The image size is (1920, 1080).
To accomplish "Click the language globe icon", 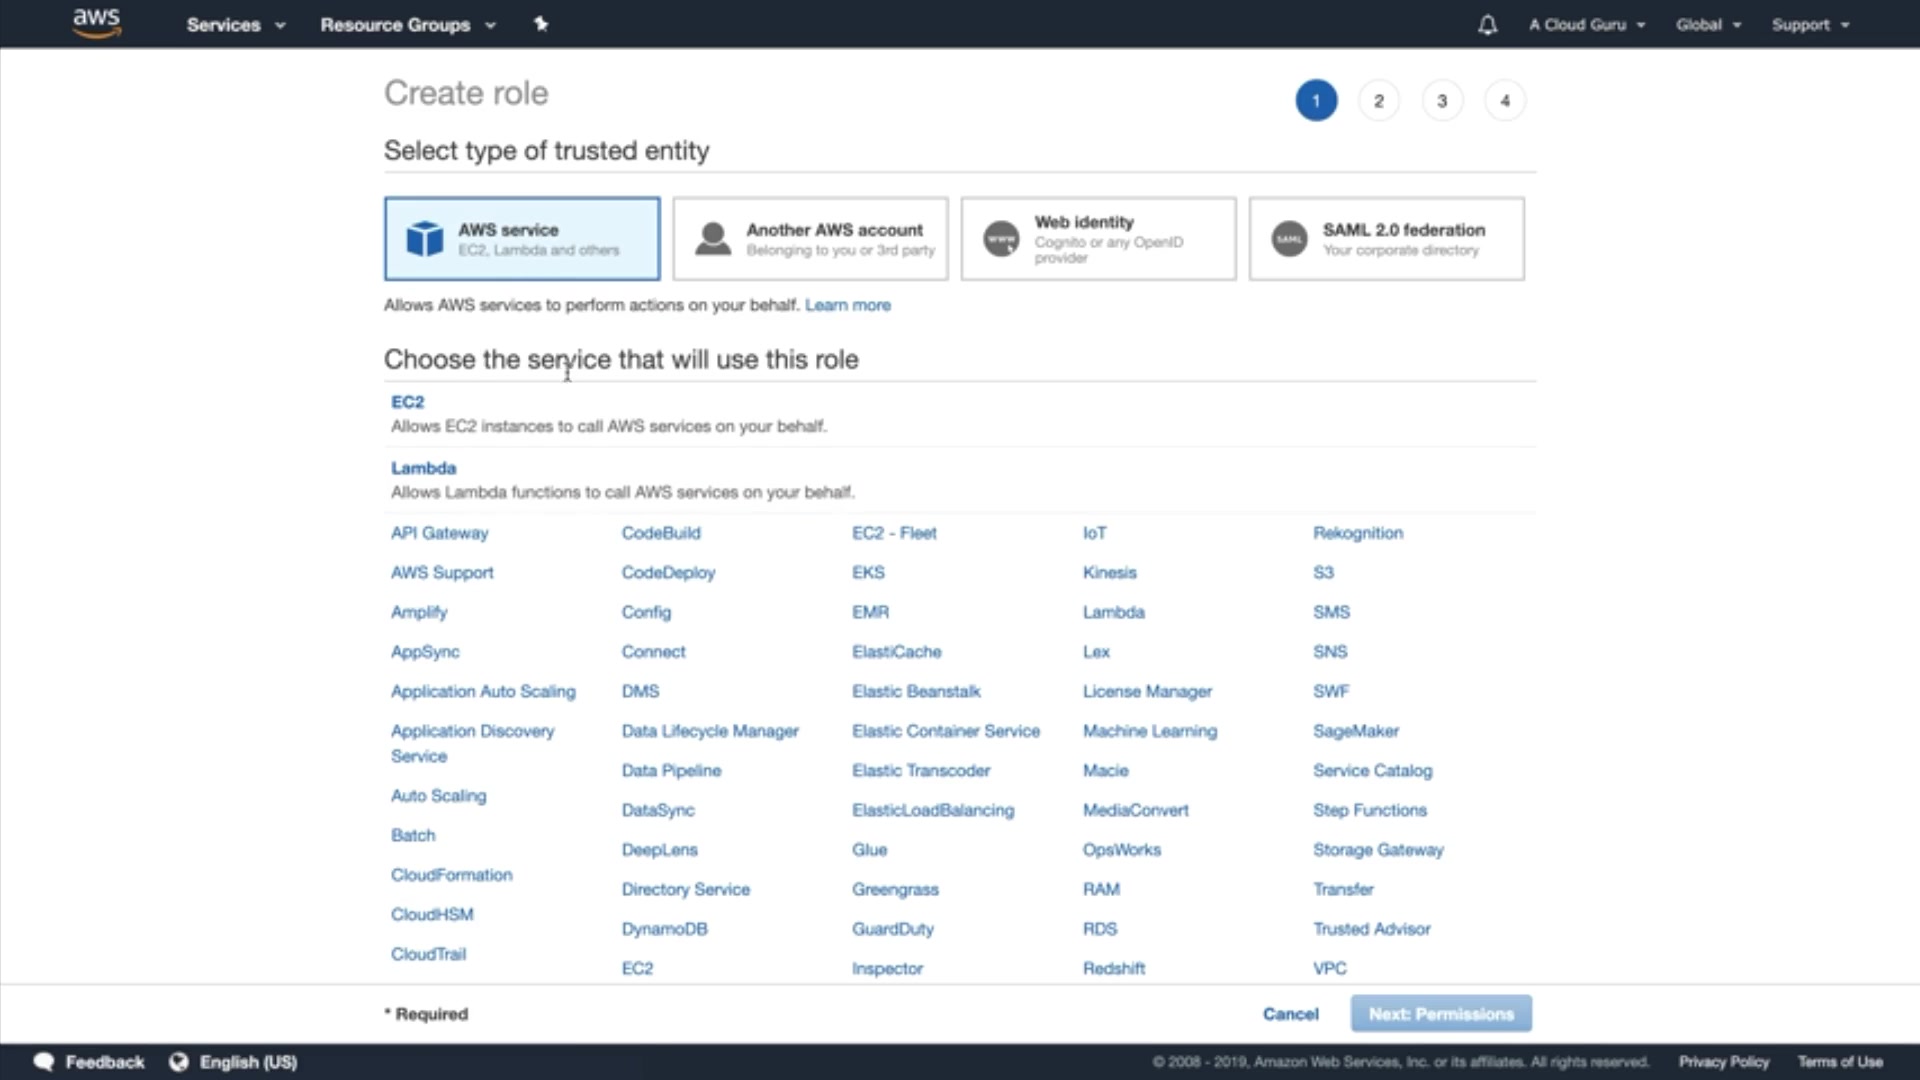I will 178,1062.
